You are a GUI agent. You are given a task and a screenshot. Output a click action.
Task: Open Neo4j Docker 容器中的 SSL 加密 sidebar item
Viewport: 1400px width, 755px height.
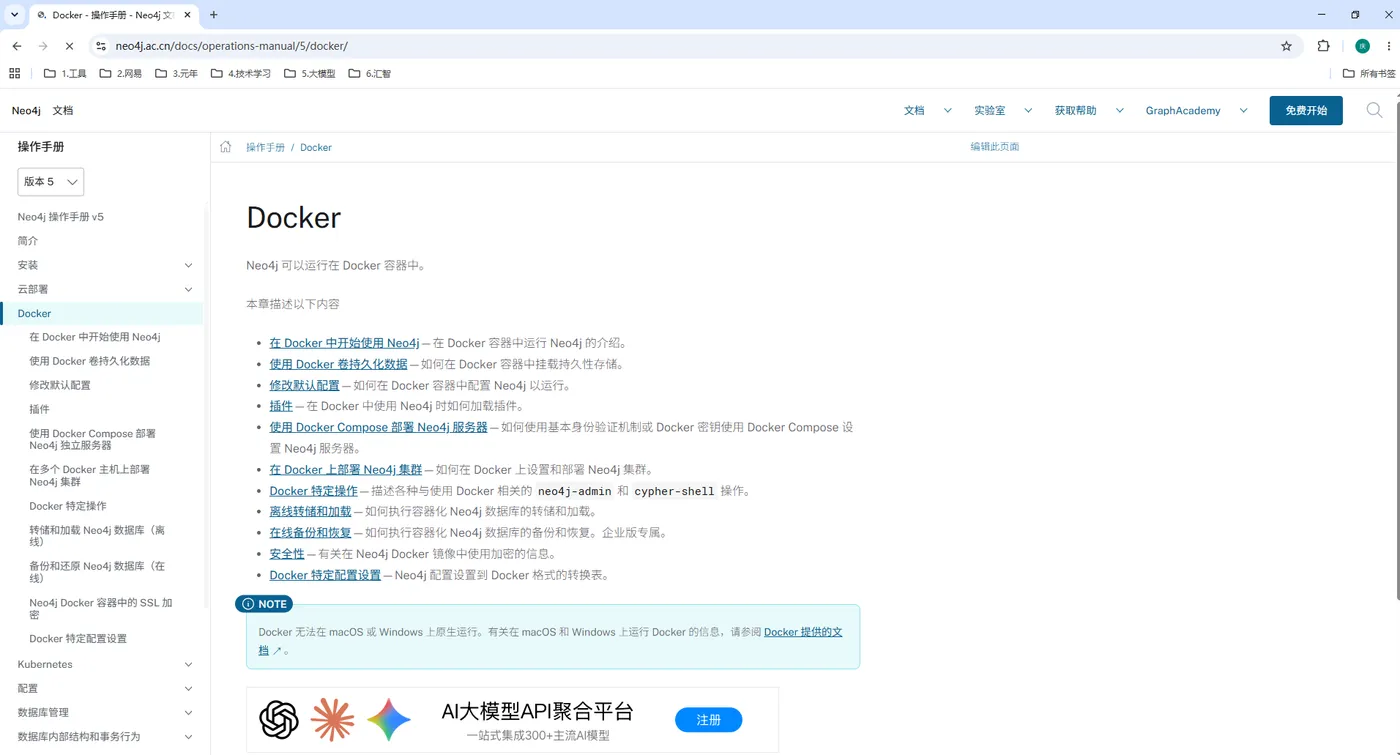(x=101, y=608)
